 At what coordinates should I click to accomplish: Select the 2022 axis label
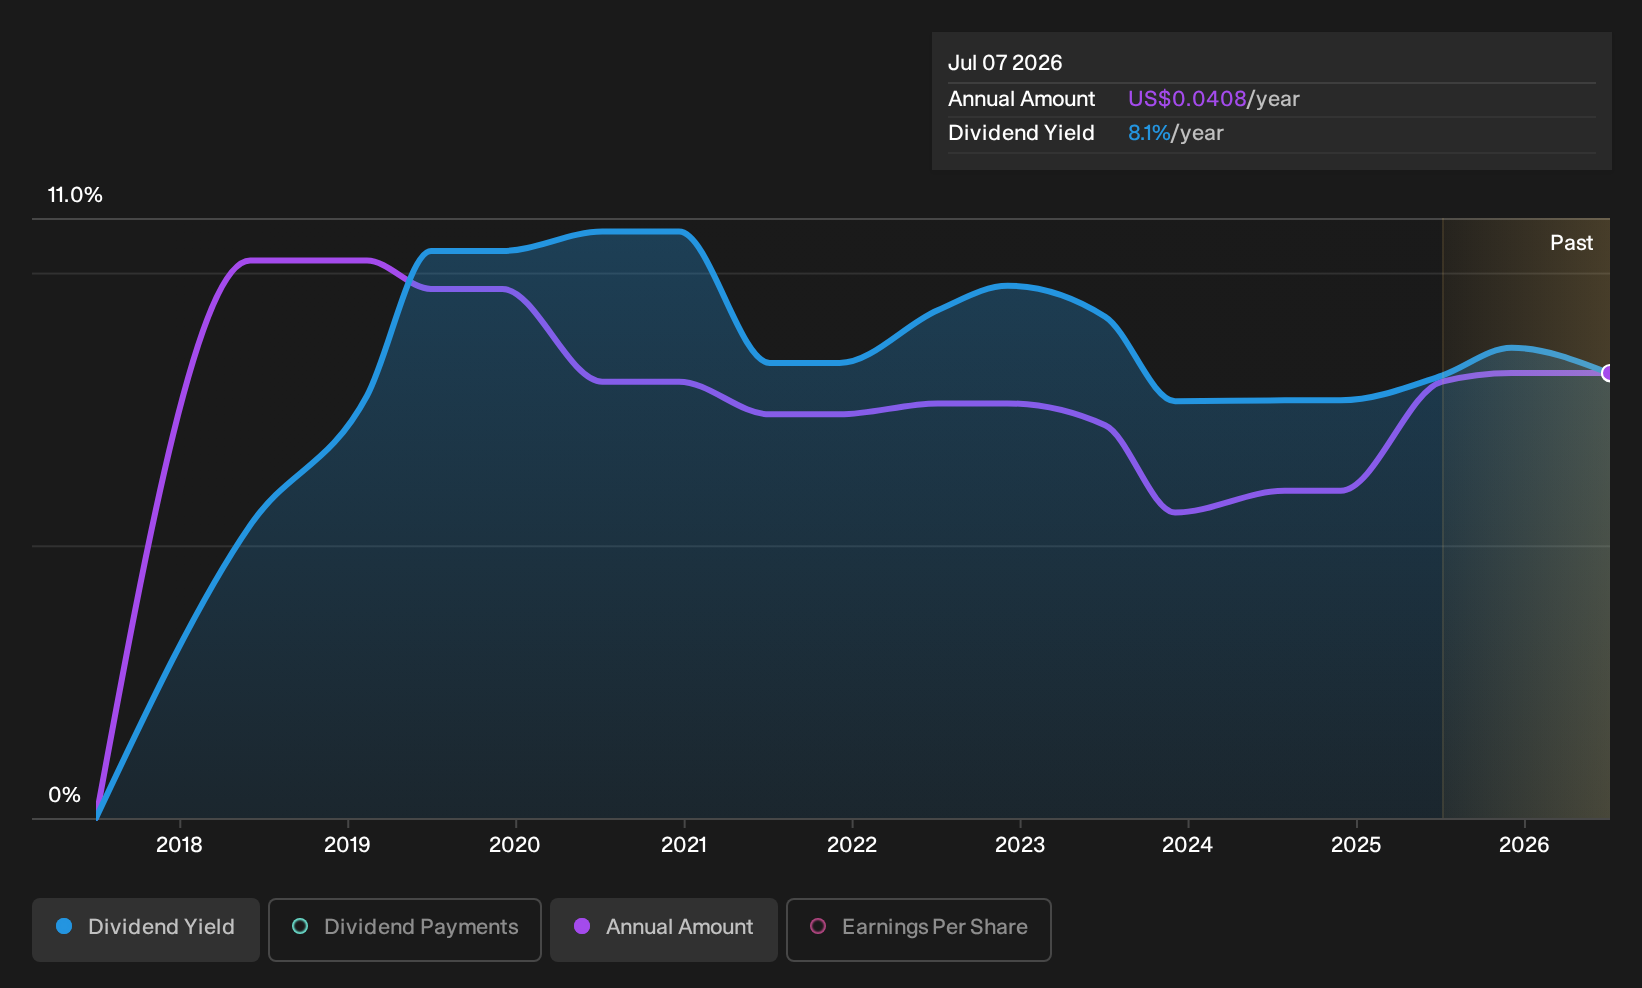pyautogui.click(x=852, y=845)
